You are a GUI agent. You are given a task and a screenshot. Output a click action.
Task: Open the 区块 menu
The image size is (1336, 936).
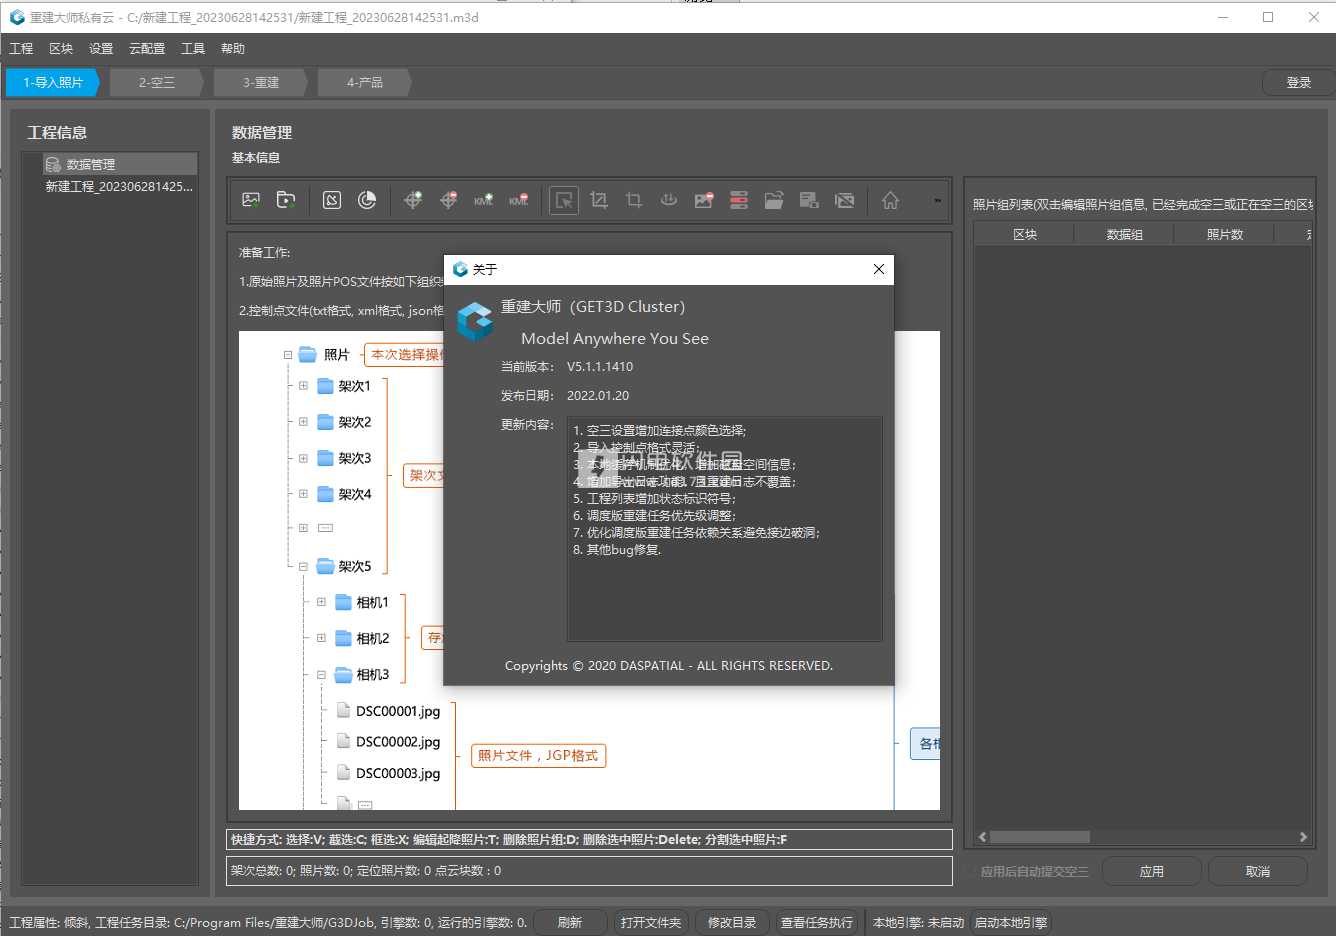[61, 48]
